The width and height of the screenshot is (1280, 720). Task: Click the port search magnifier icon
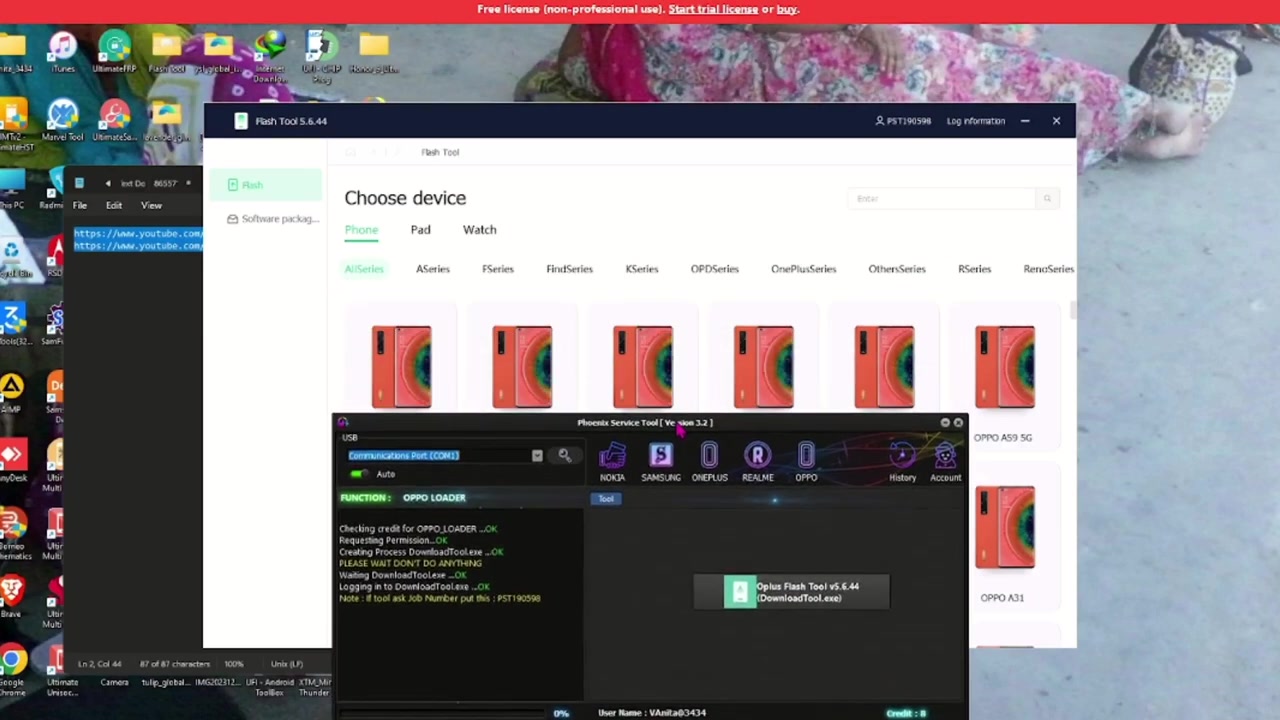(564, 456)
